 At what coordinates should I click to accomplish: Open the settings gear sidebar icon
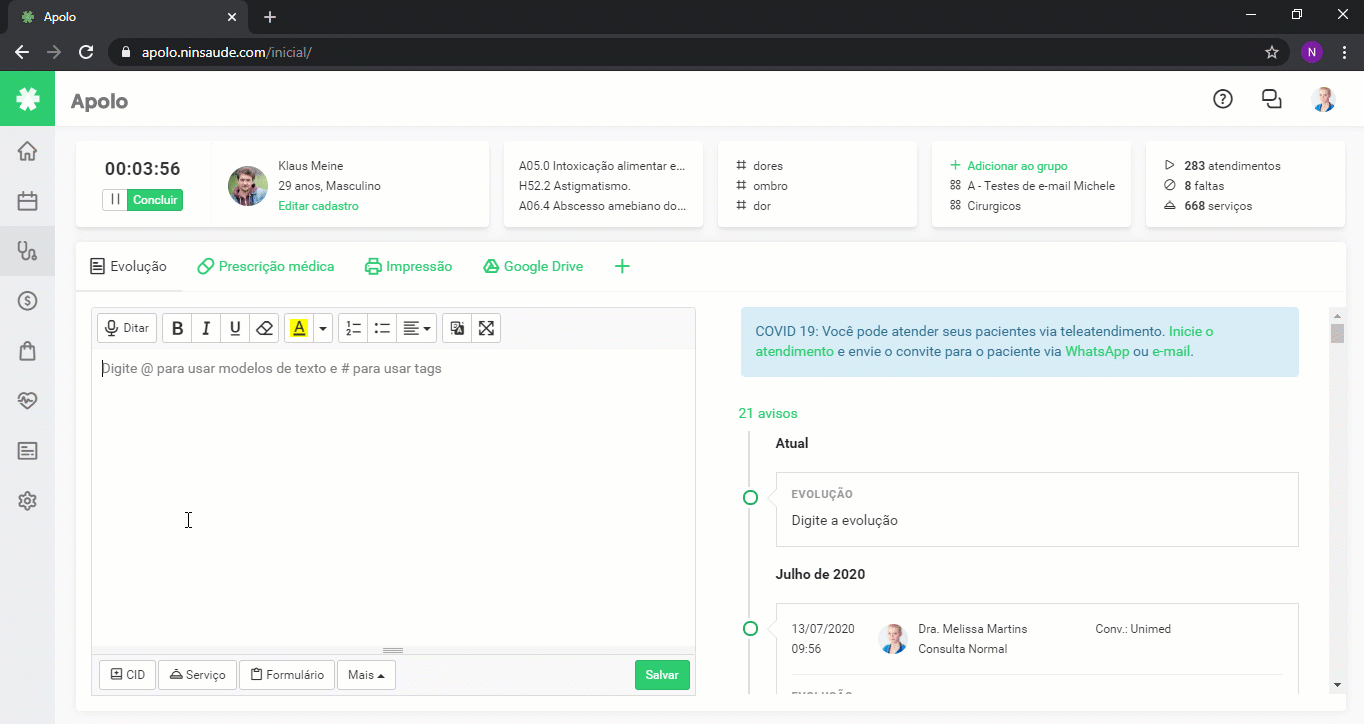coord(27,501)
